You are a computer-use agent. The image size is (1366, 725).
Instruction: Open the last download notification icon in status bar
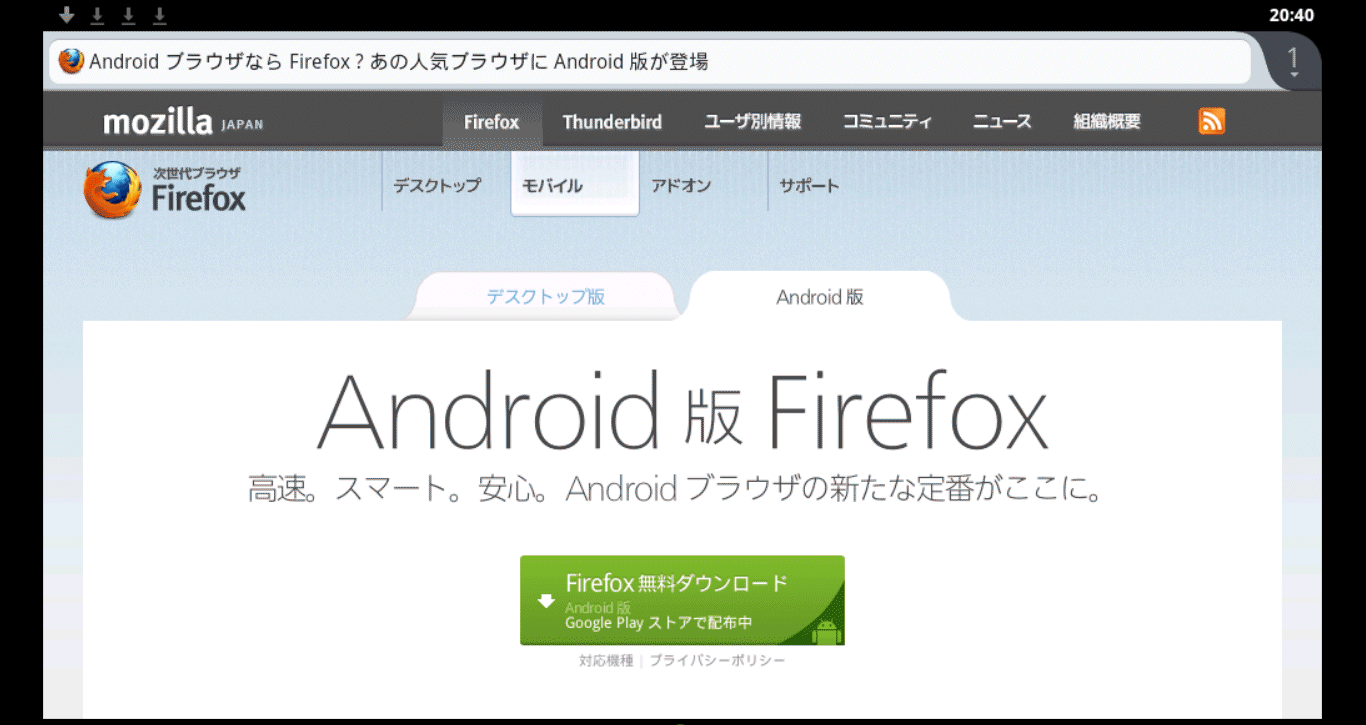click(x=160, y=15)
